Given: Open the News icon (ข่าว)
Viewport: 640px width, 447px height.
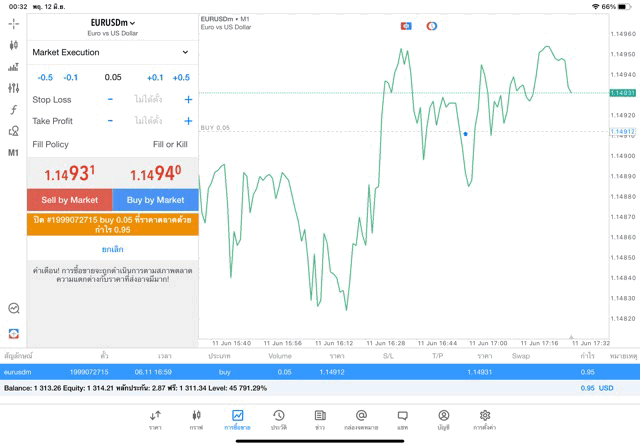Looking at the screenshot, I should click(320, 419).
